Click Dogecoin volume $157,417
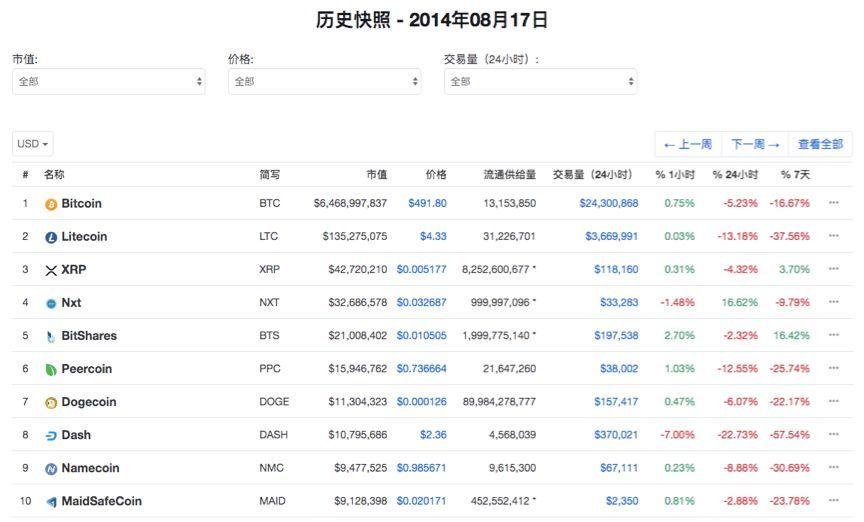864x522 pixels. coord(616,402)
